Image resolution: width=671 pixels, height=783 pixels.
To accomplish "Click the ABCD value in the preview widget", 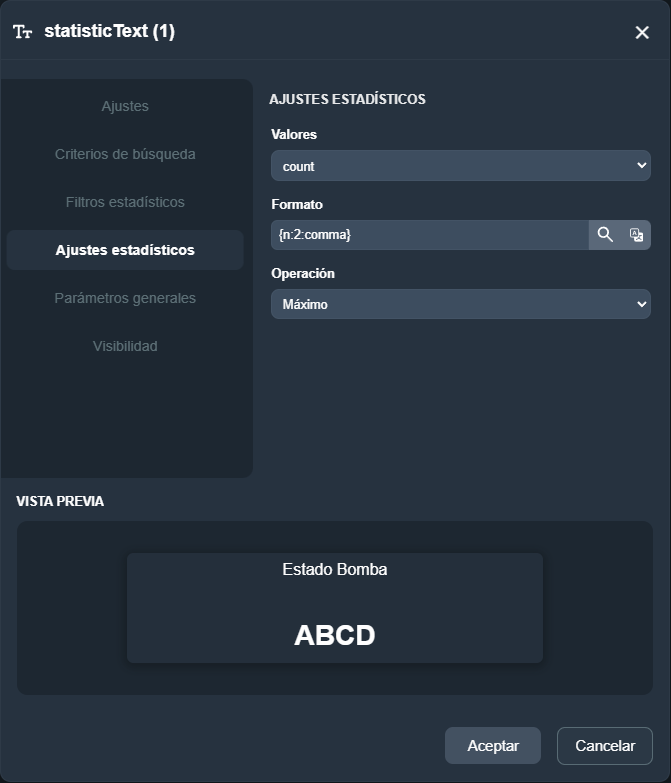I will [x=335, y=636].
